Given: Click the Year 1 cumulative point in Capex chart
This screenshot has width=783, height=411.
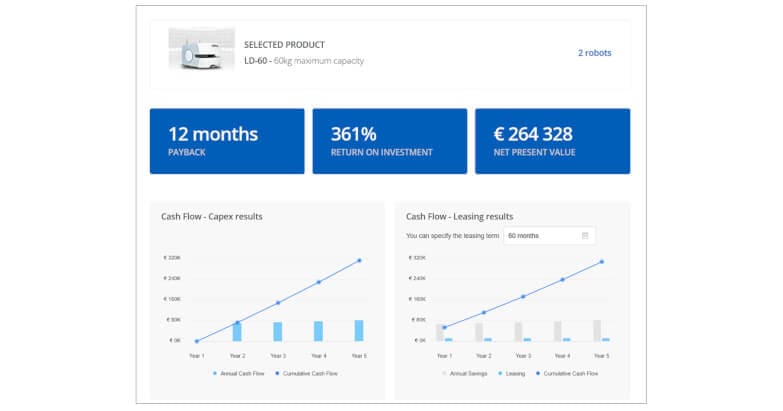Looking at the screenshot, I should click(x=196, y=341).
